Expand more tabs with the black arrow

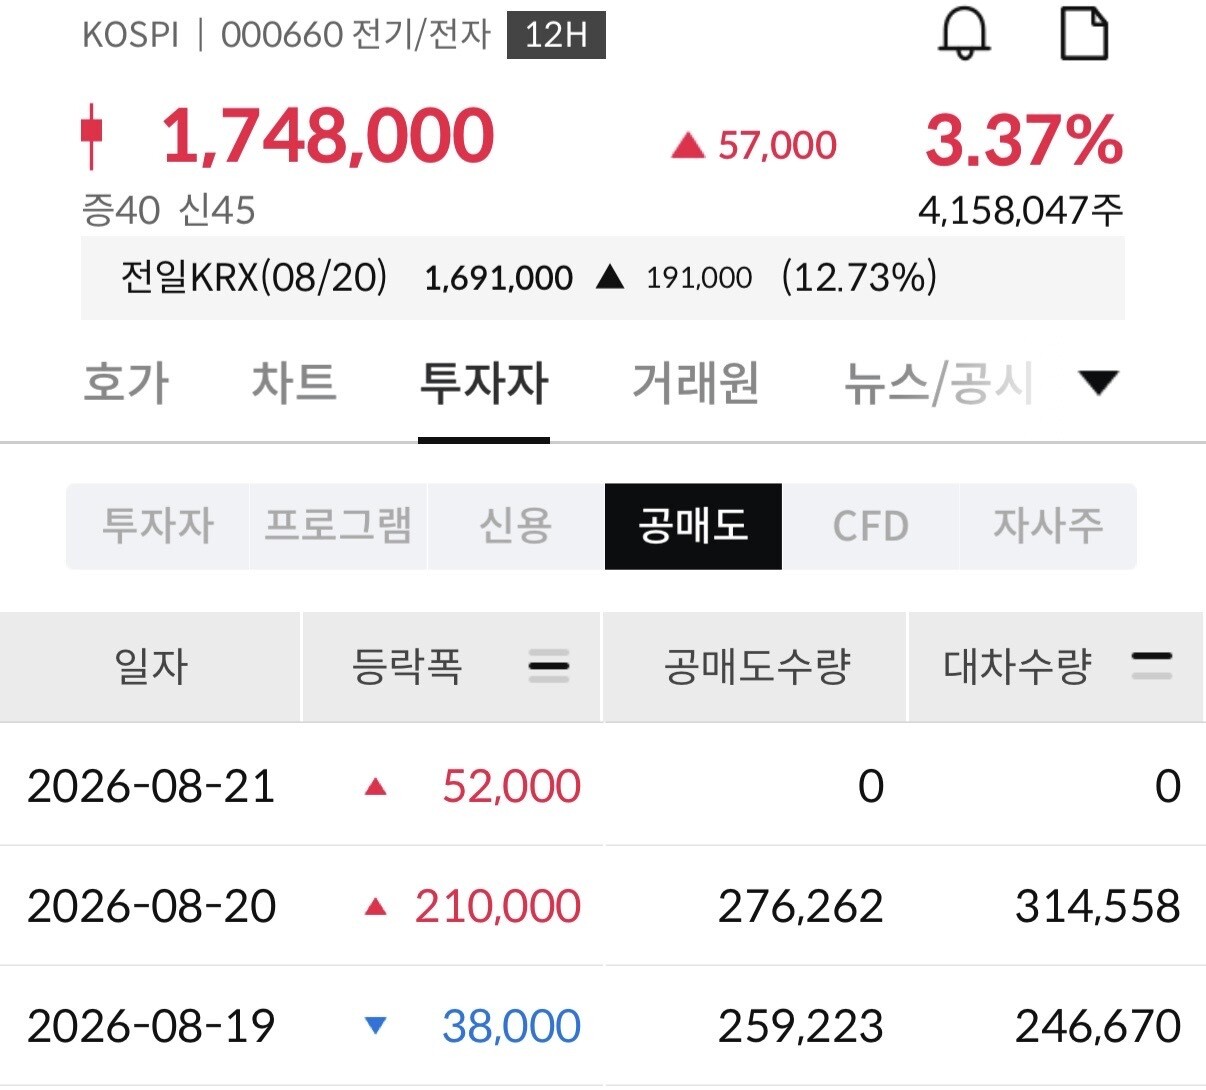[x=1099, y=382]
